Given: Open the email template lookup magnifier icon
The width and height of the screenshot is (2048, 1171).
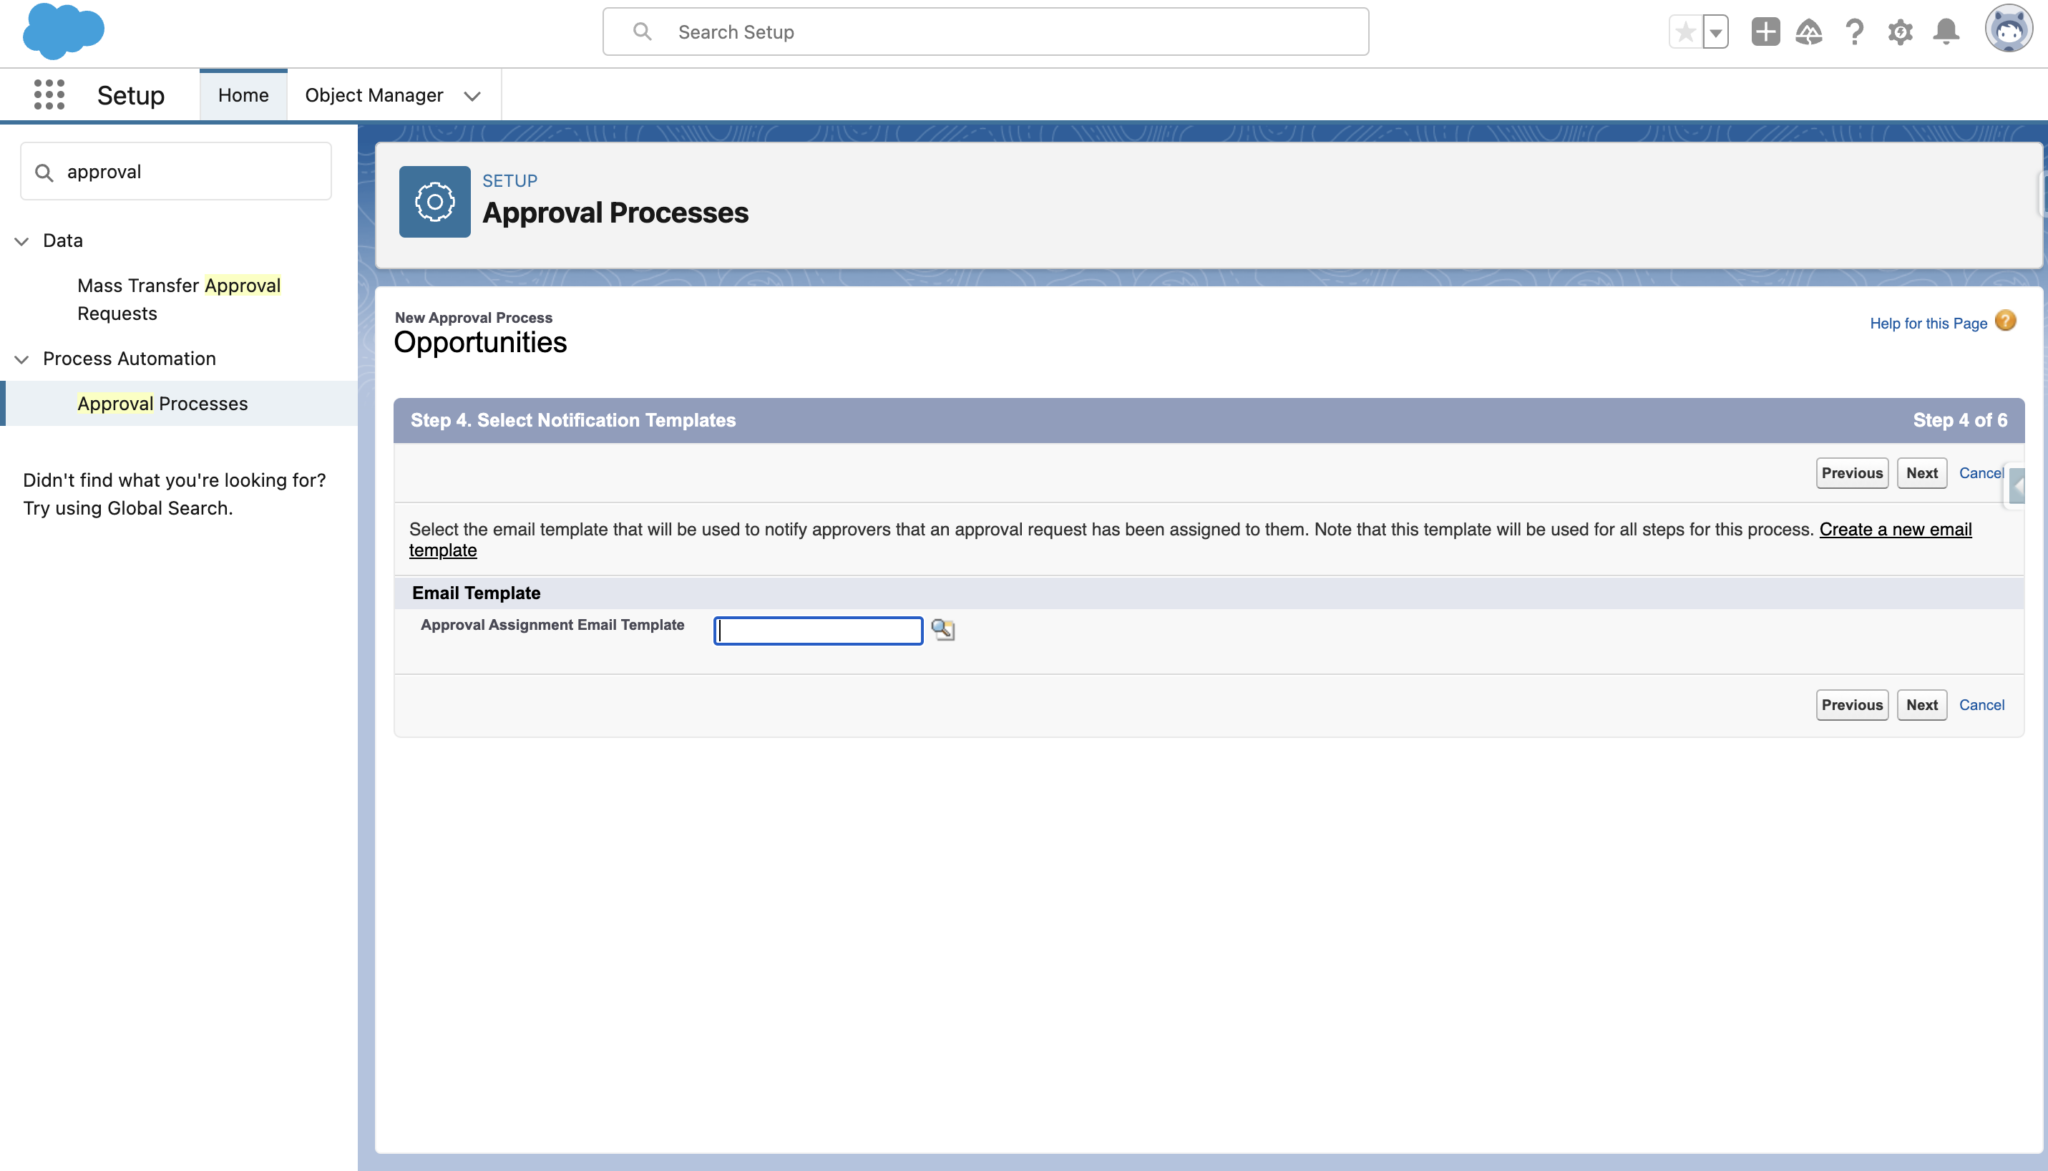Looking at the screenshot, I should tap(943, 629).
